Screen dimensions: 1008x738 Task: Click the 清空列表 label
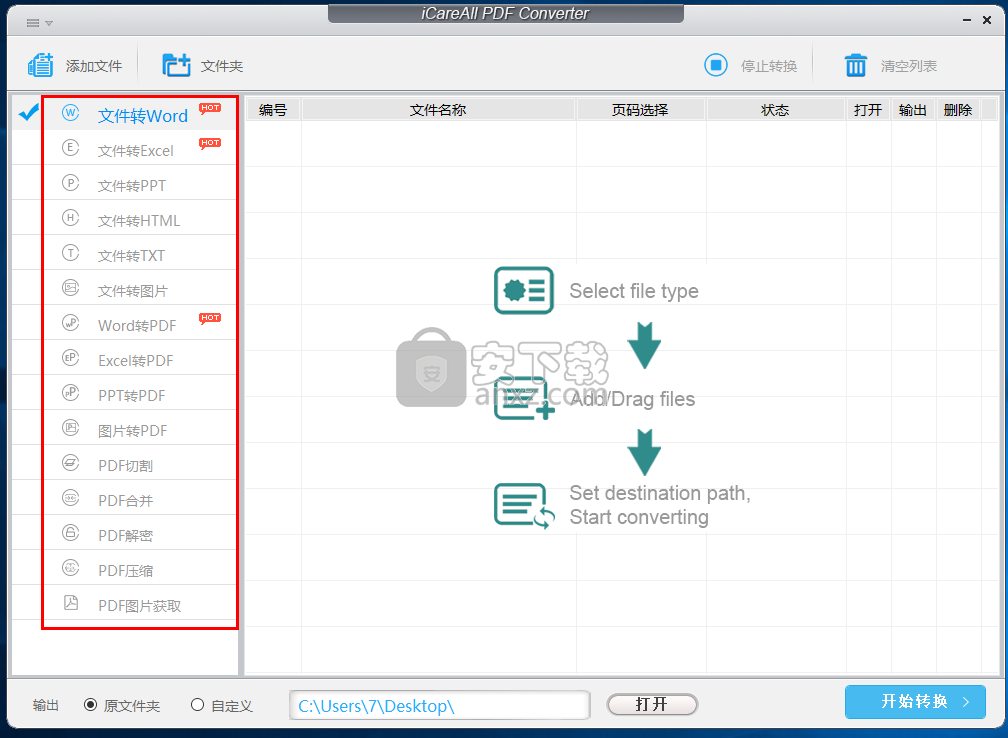[x=909, y=66]
